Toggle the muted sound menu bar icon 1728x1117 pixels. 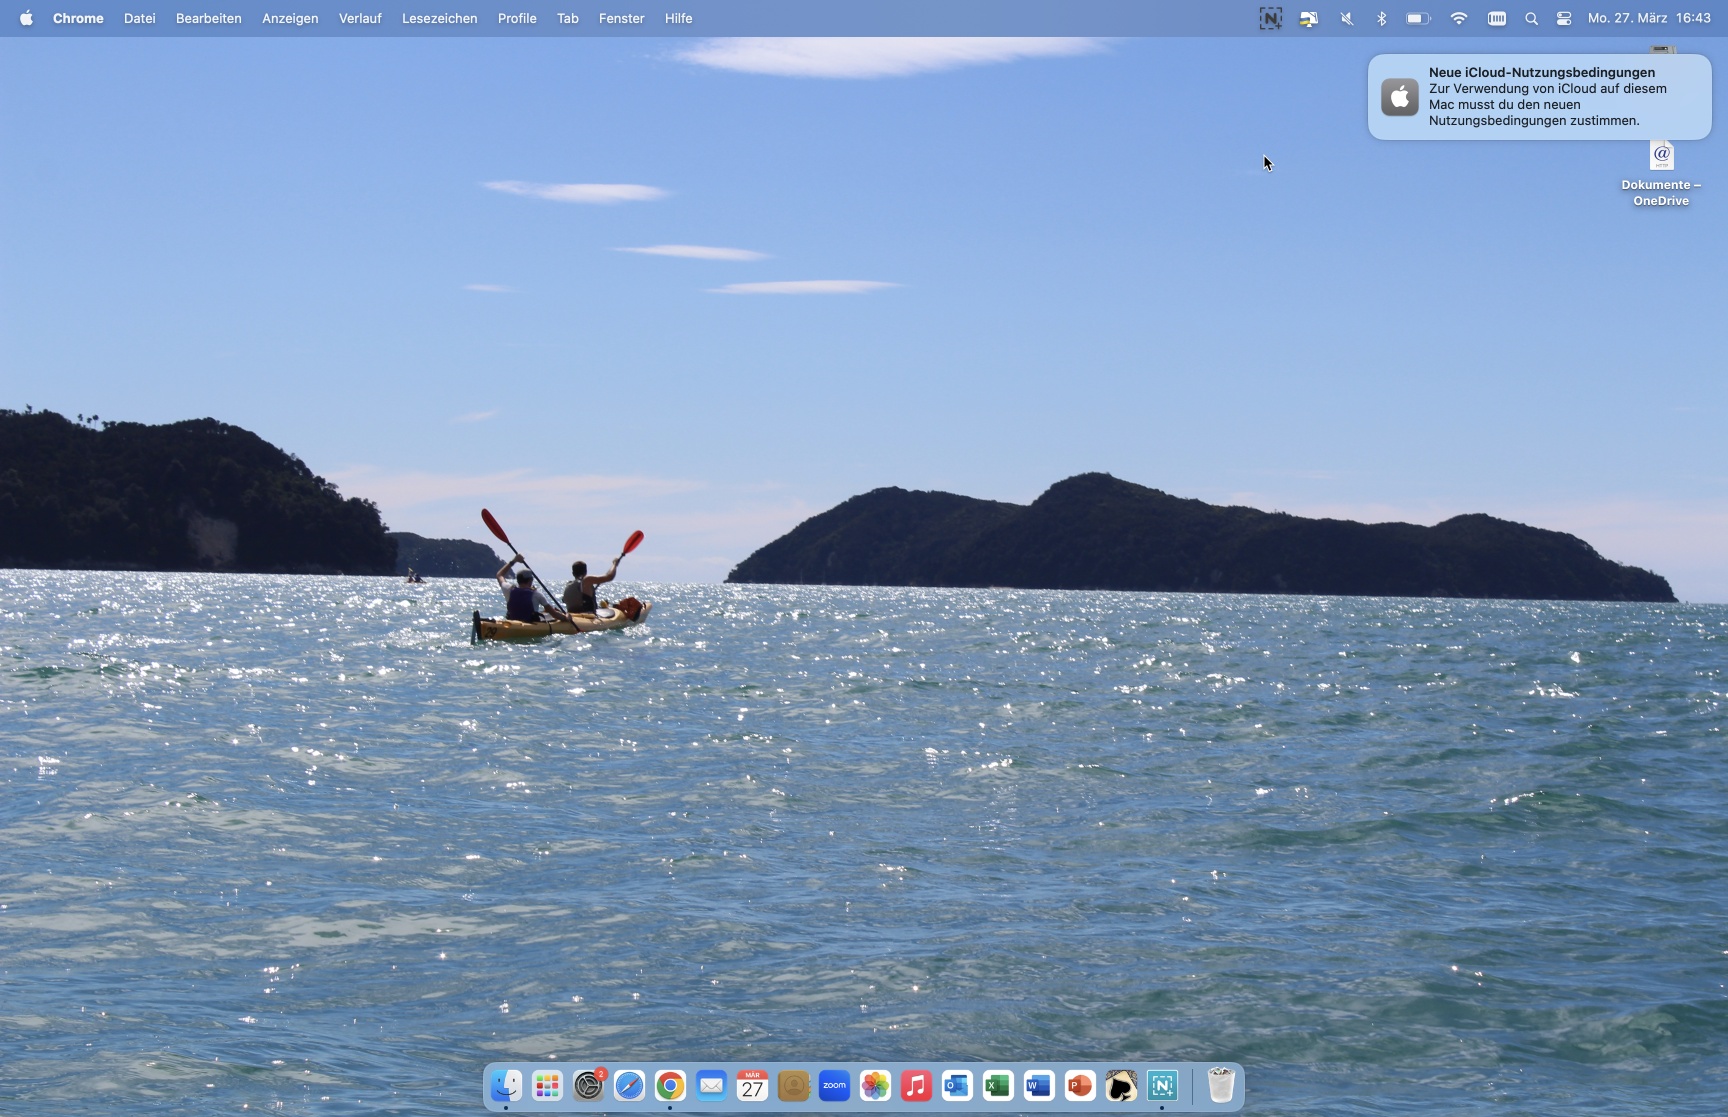click(1347, 18)
